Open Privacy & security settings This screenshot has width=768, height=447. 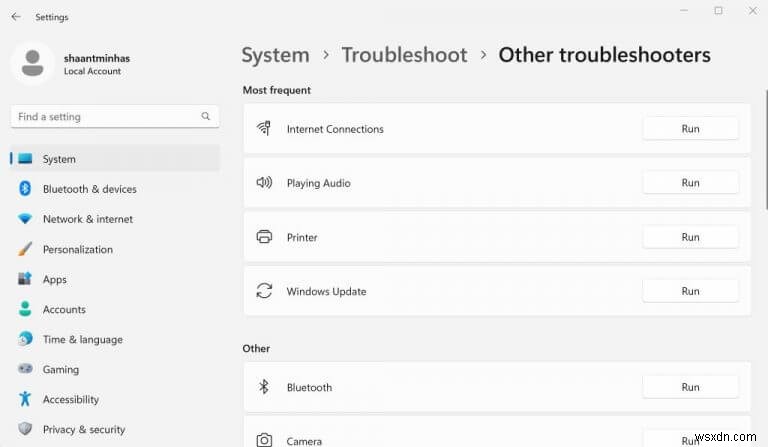115,429
